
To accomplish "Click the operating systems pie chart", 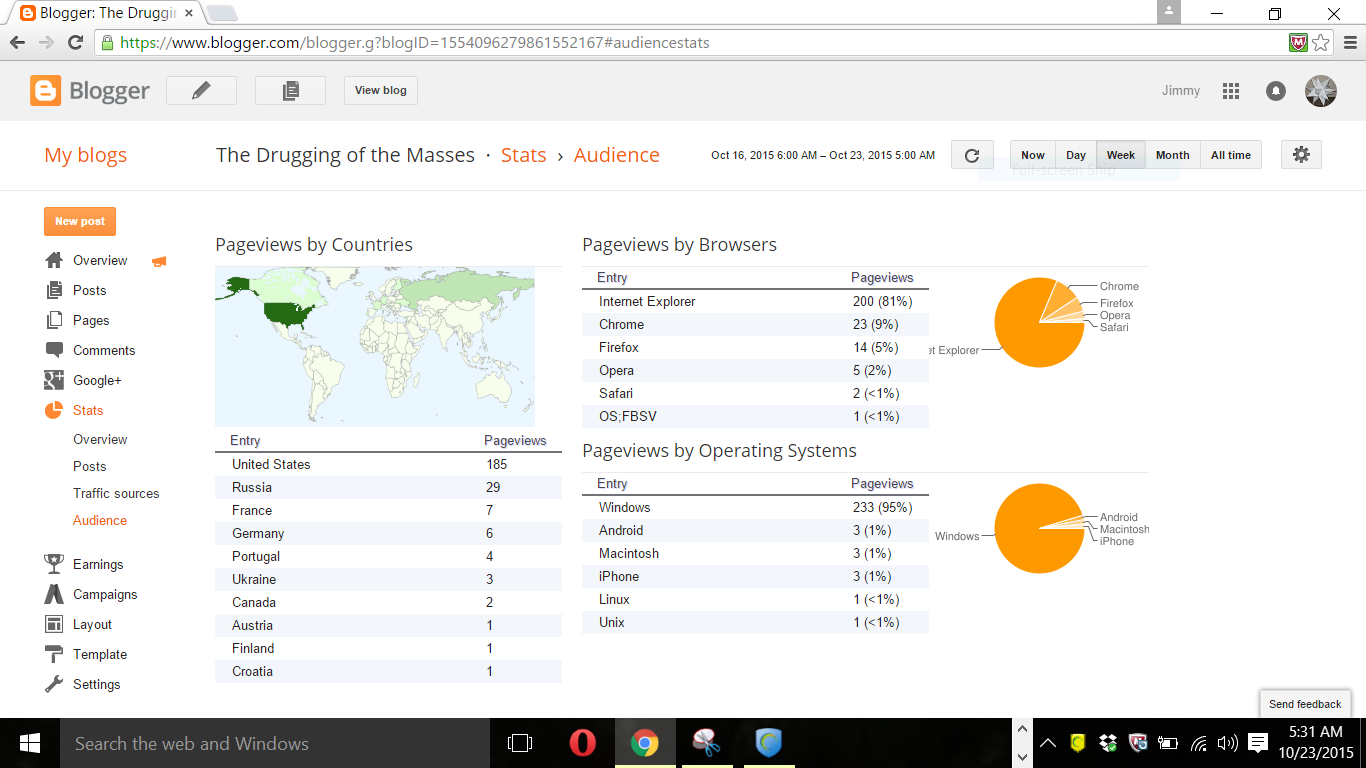I will pyautogui.click(x=1039, y=528).
